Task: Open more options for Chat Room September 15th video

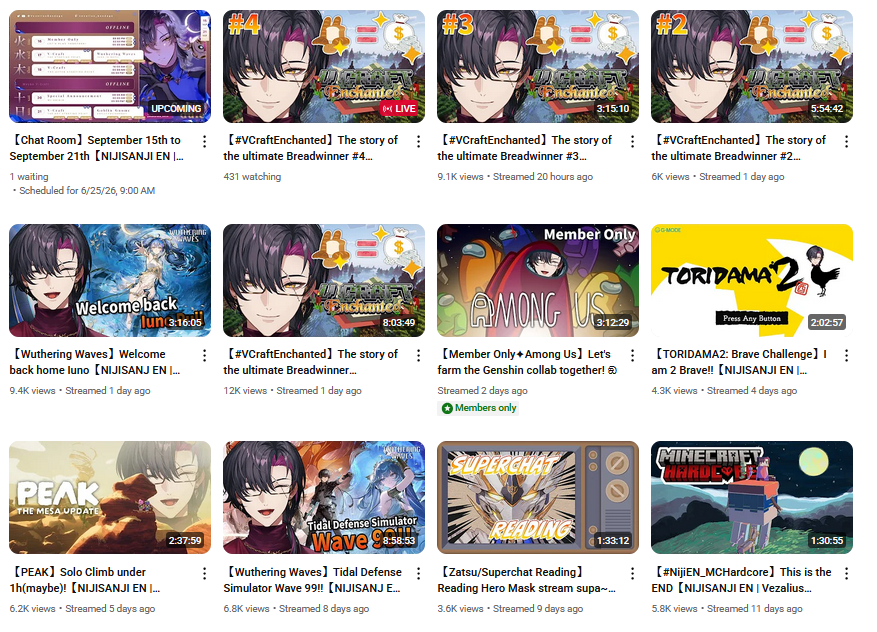Action: 205,142
